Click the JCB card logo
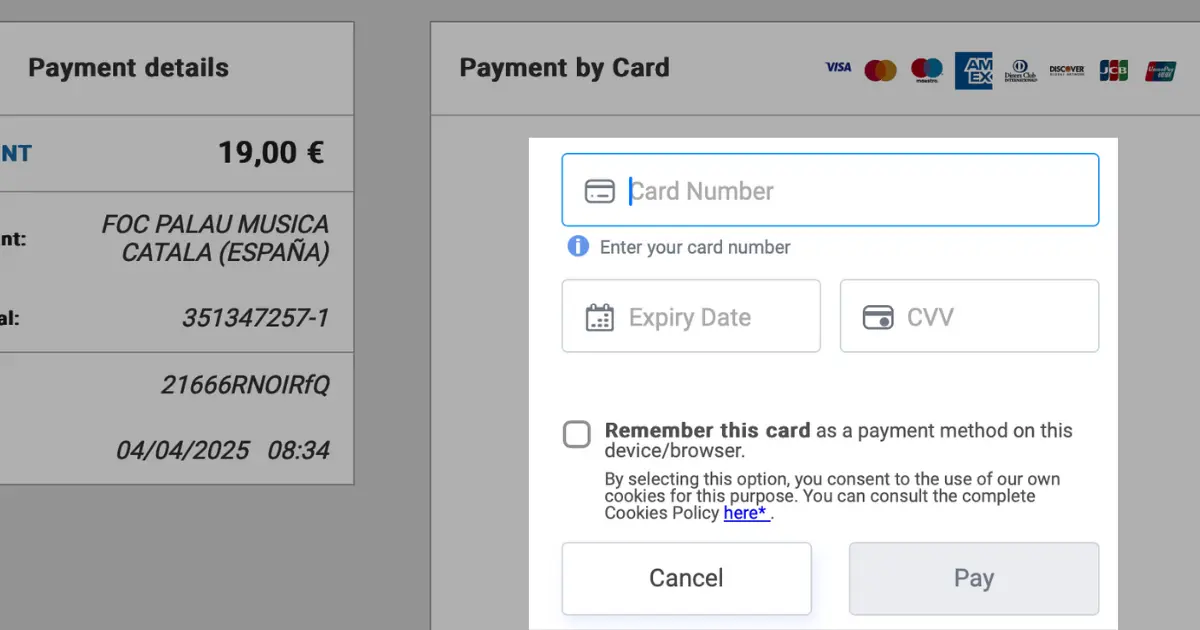The image size is (1200, 630). [1114, 70]
